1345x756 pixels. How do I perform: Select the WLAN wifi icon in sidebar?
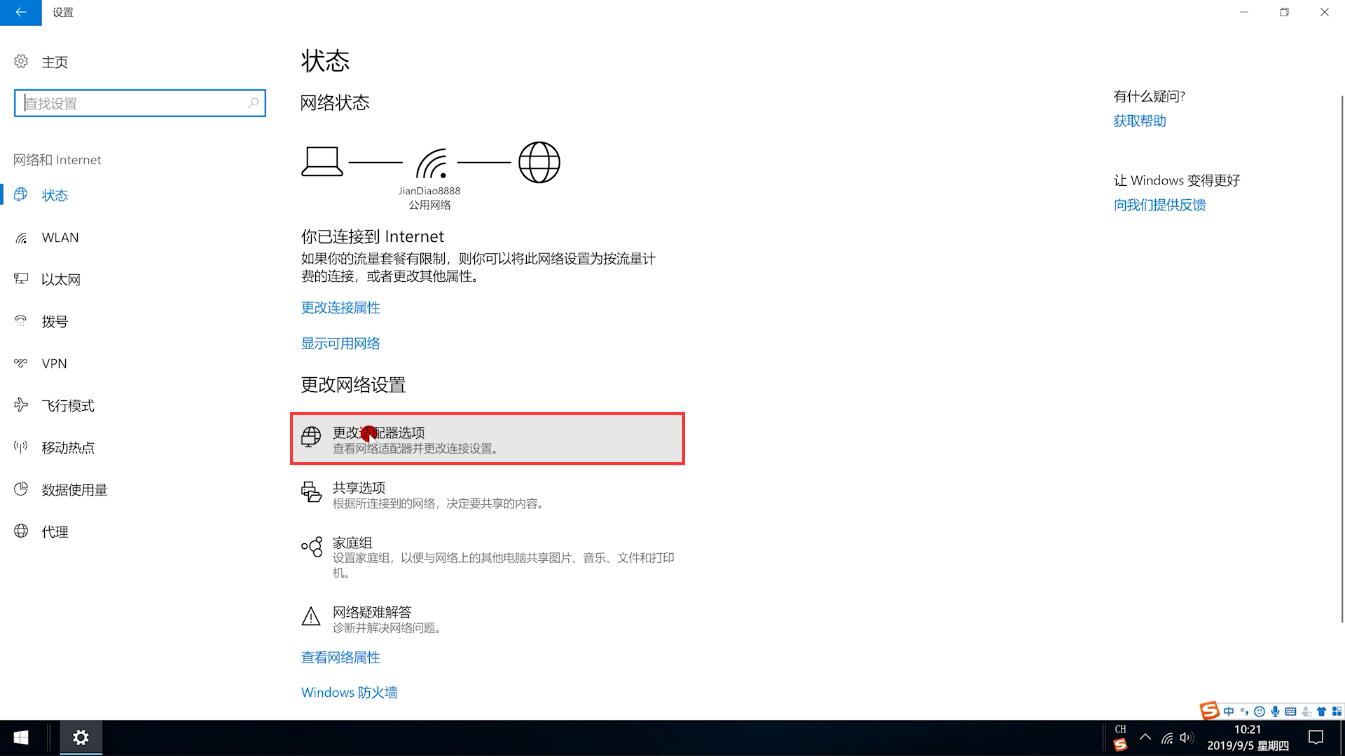click(x=21, y=237)
